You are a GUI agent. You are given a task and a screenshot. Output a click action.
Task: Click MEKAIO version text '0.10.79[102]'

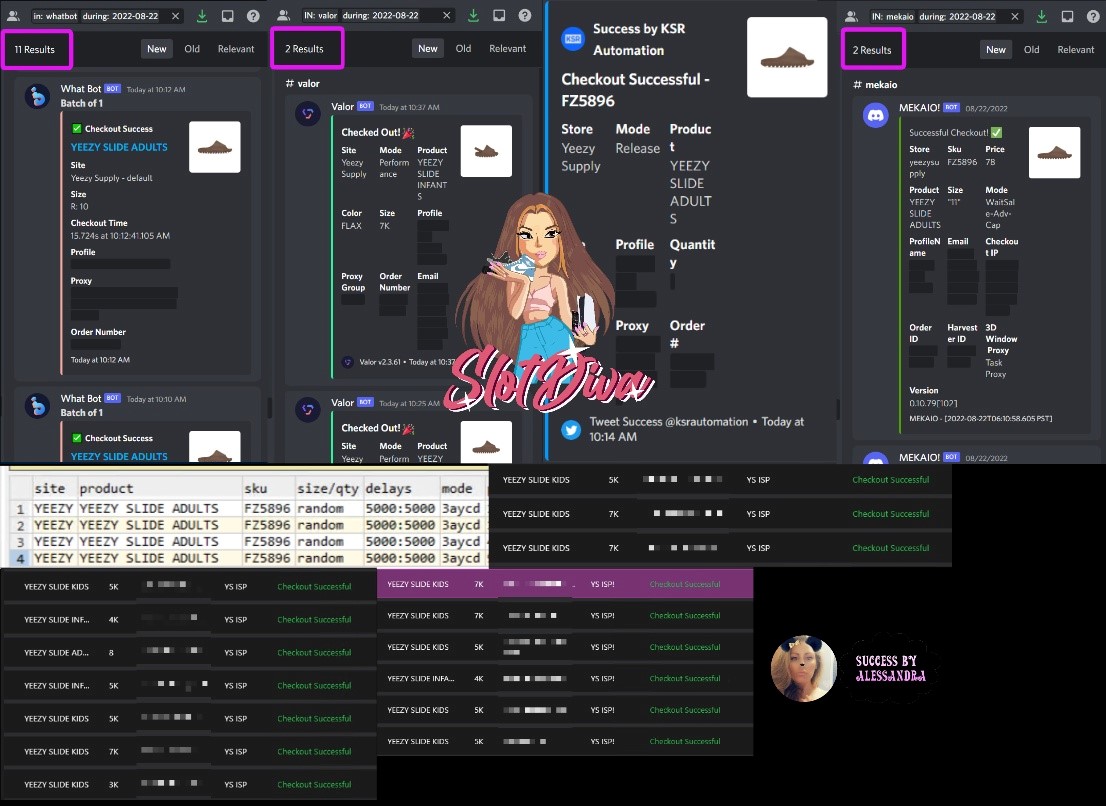click(933, 403)
